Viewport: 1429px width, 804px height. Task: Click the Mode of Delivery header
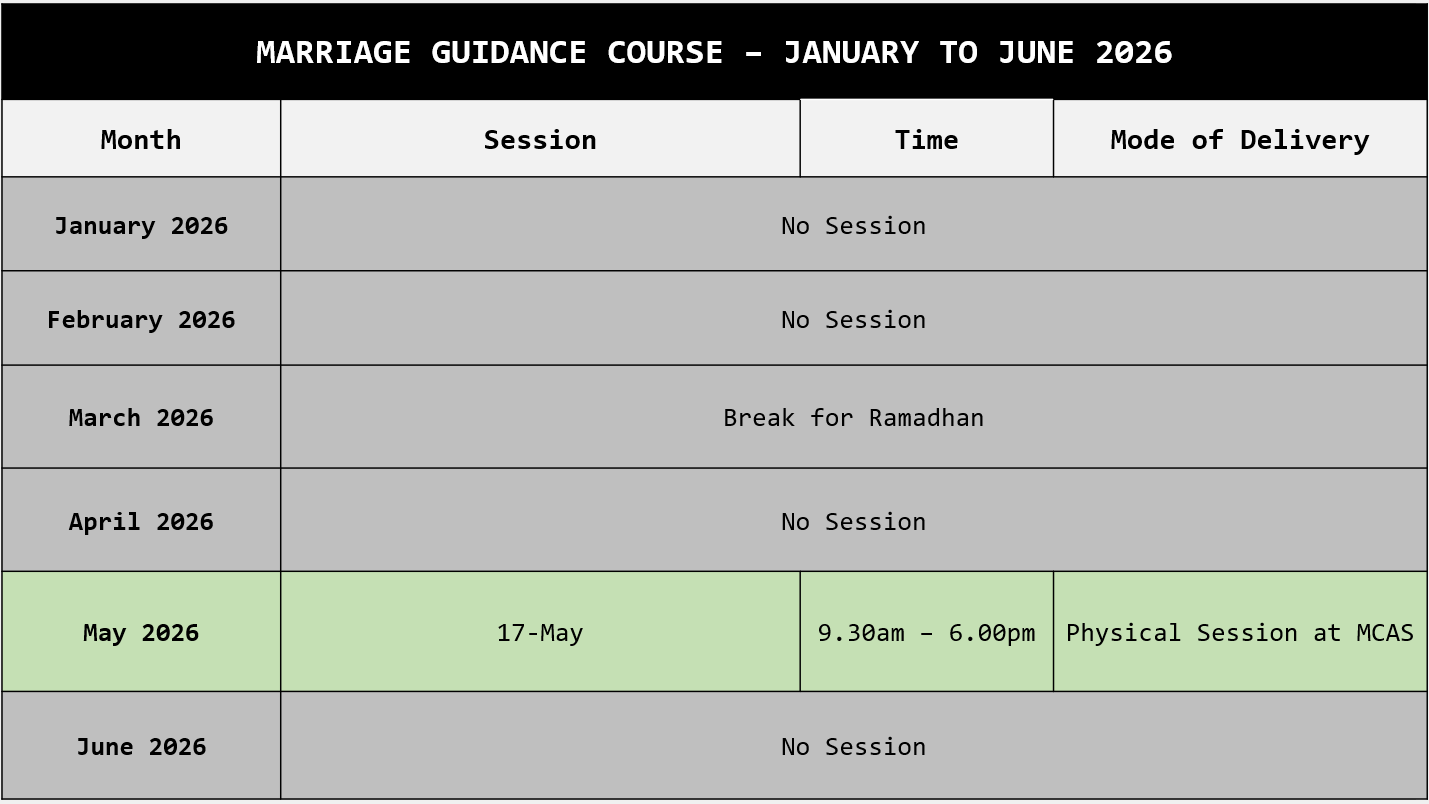1239,140
